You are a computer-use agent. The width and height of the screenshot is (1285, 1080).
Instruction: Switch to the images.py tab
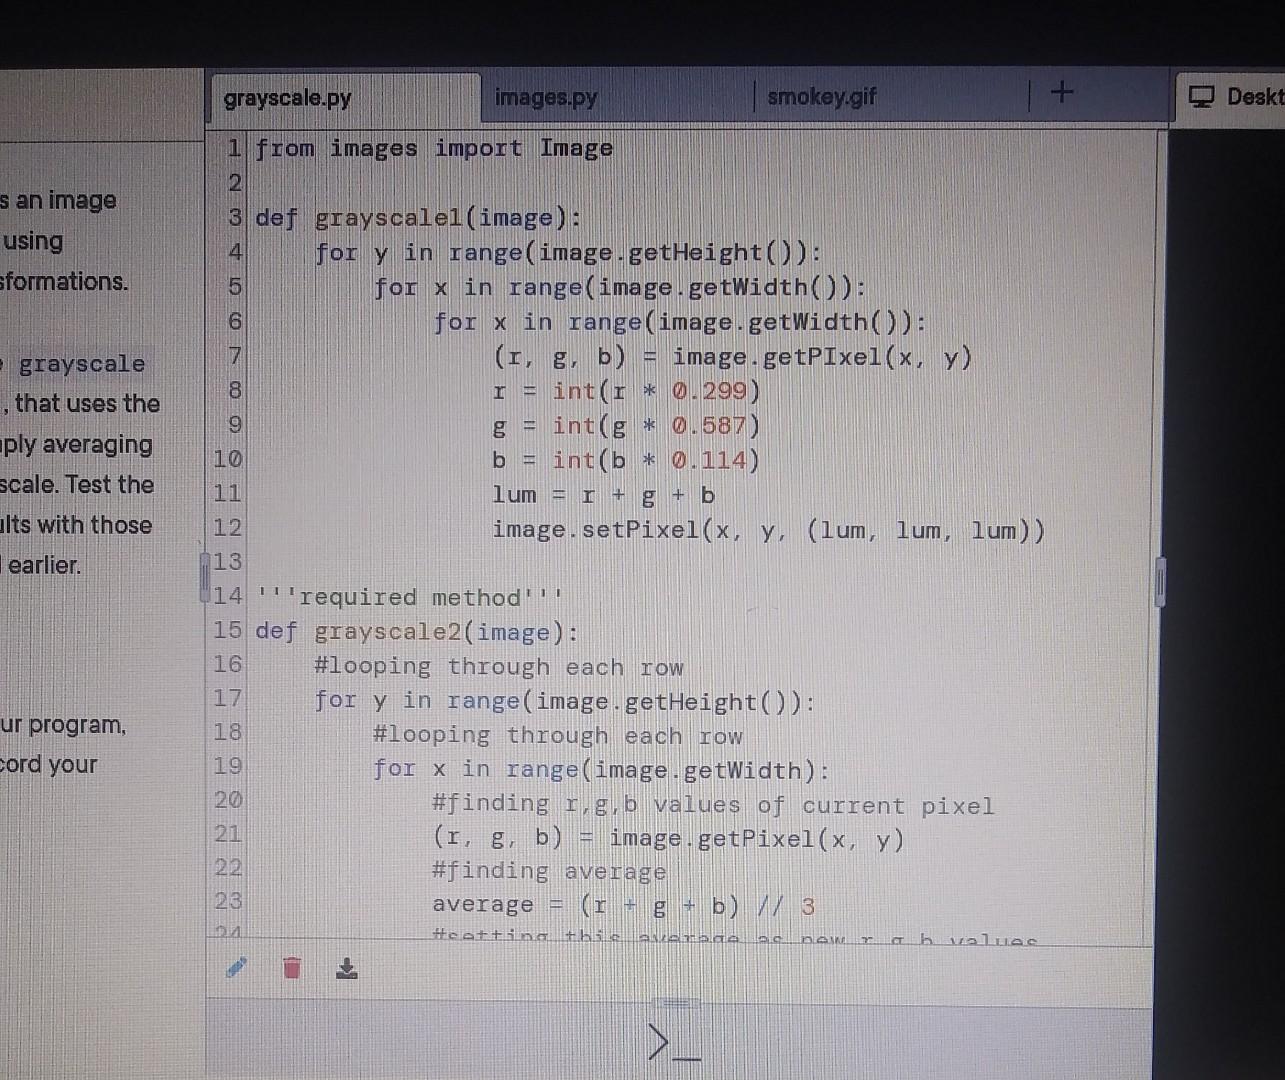544,97
